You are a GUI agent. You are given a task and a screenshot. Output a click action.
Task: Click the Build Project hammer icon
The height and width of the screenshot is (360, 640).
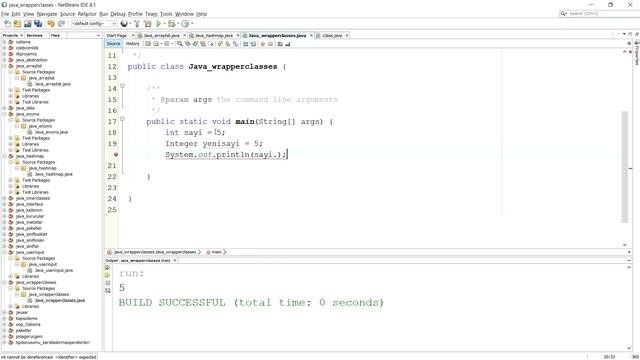point(137,24)
